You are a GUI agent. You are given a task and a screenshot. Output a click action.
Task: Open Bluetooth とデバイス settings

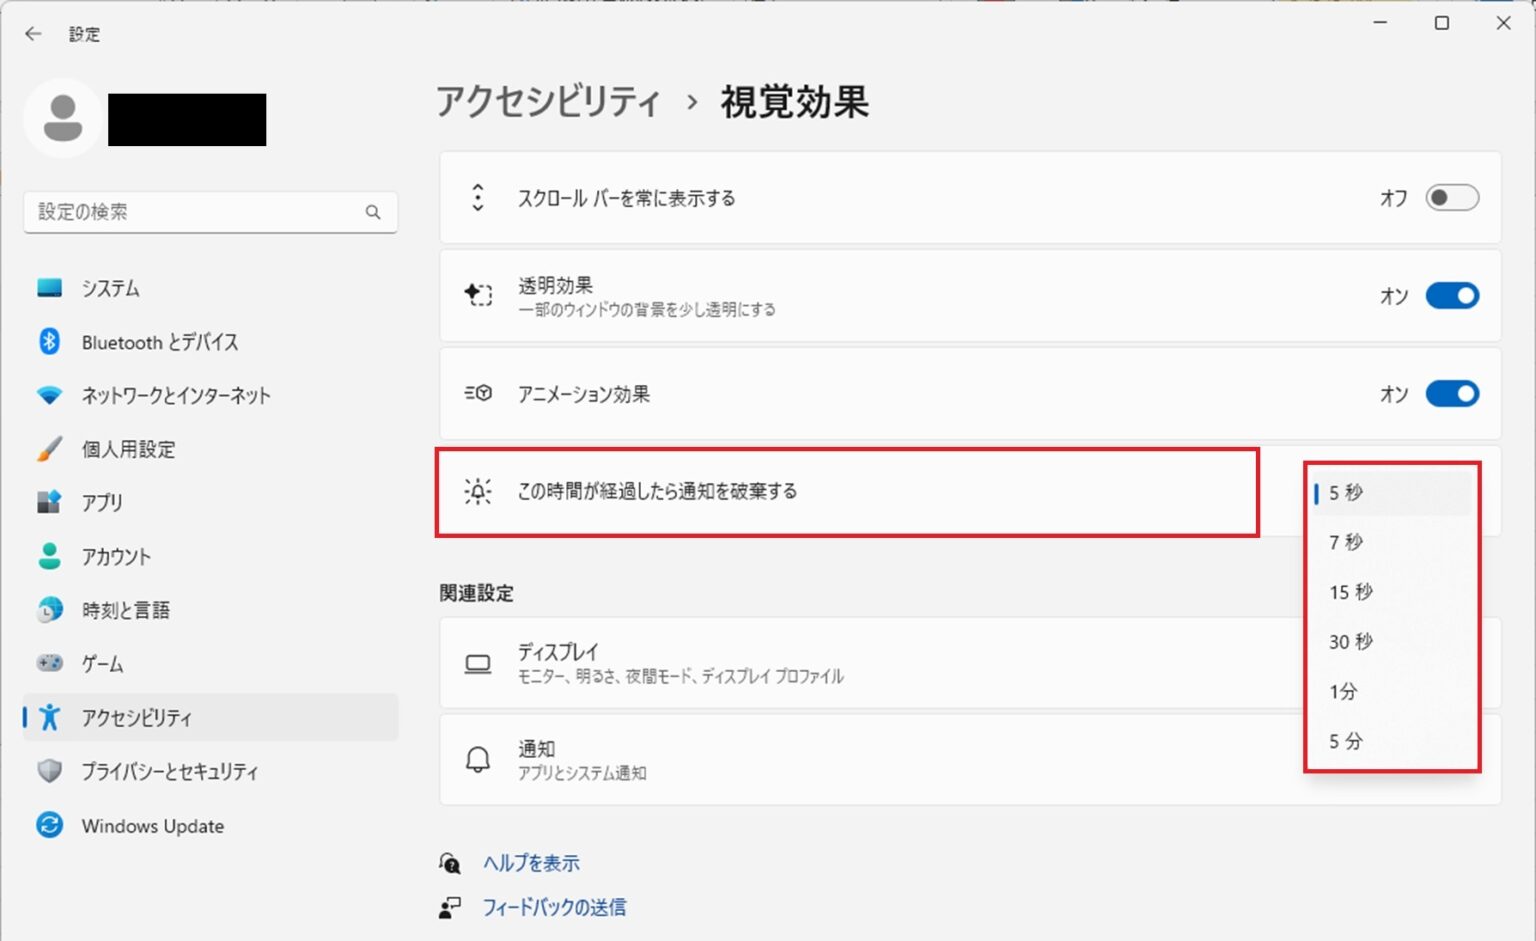160,342
